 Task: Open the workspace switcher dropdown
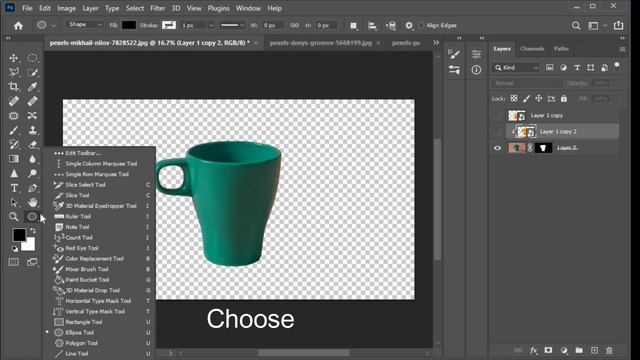[596, 26]
